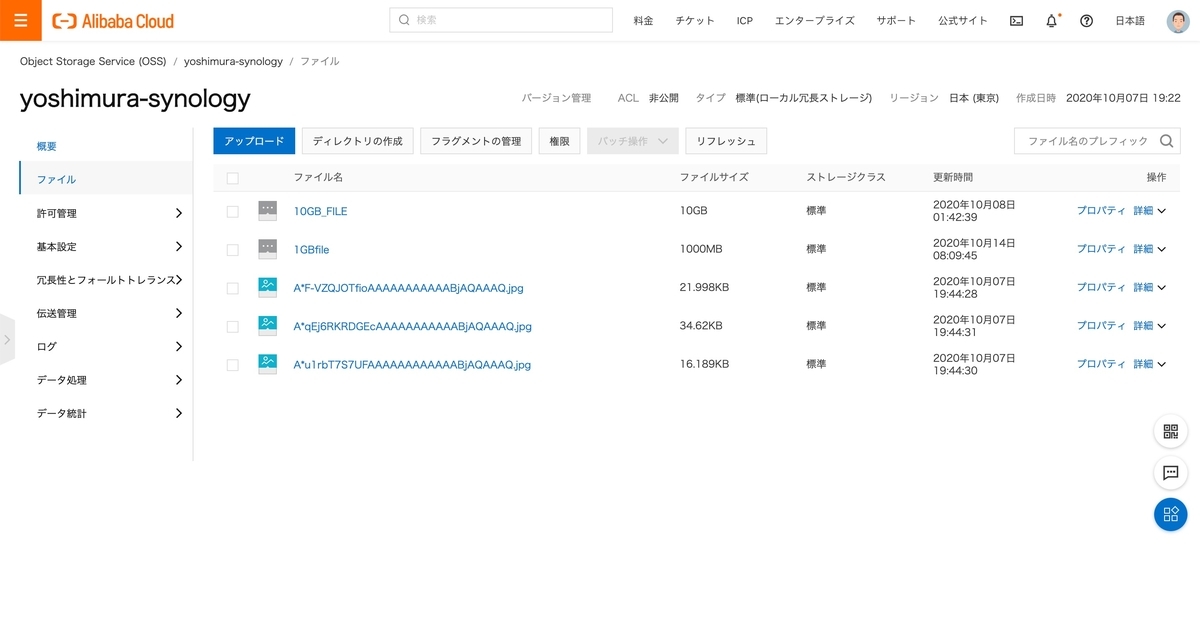Open プロパティ link for 1GBfile

1100,249
